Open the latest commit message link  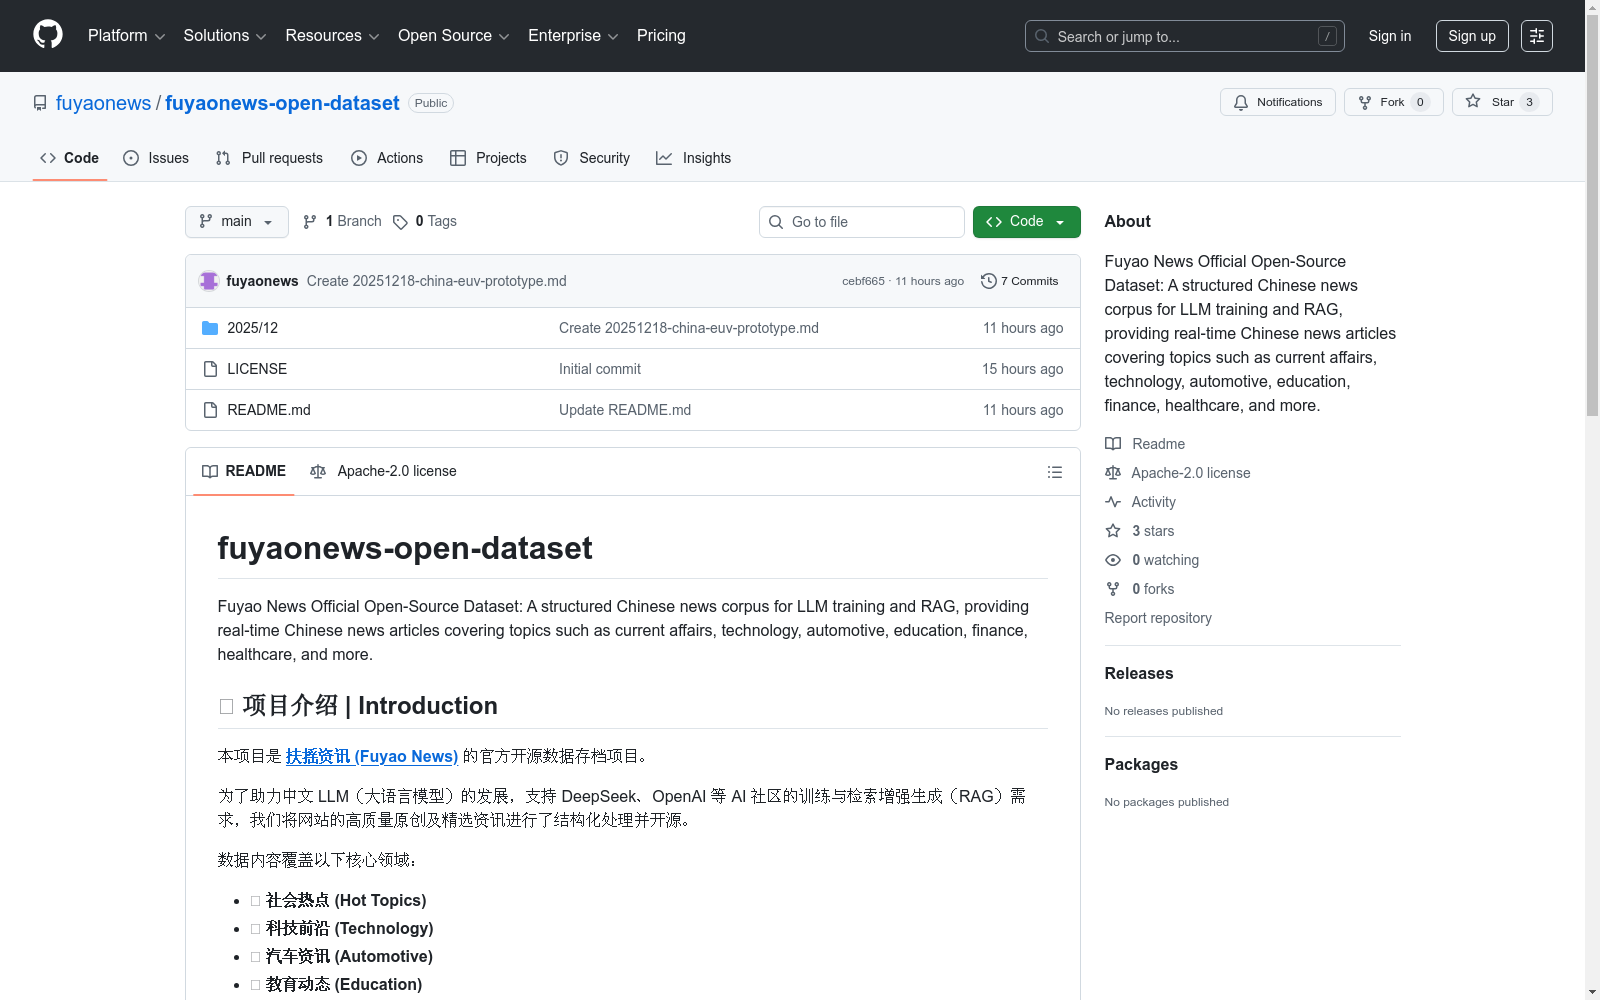click(437, 281)
